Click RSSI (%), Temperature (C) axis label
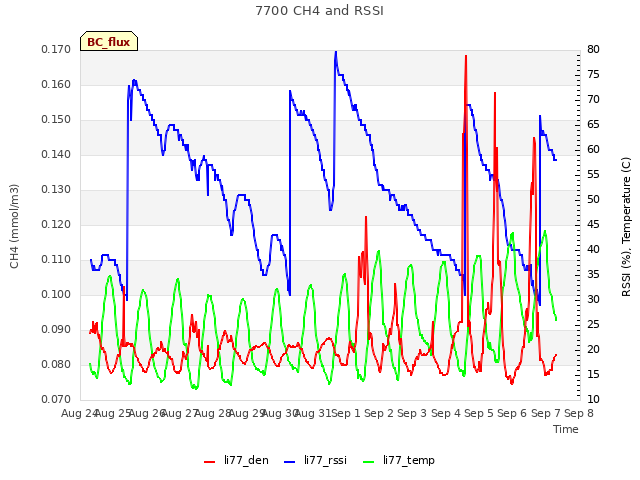Screen dimensions: 640x480 tap(626, 227)
